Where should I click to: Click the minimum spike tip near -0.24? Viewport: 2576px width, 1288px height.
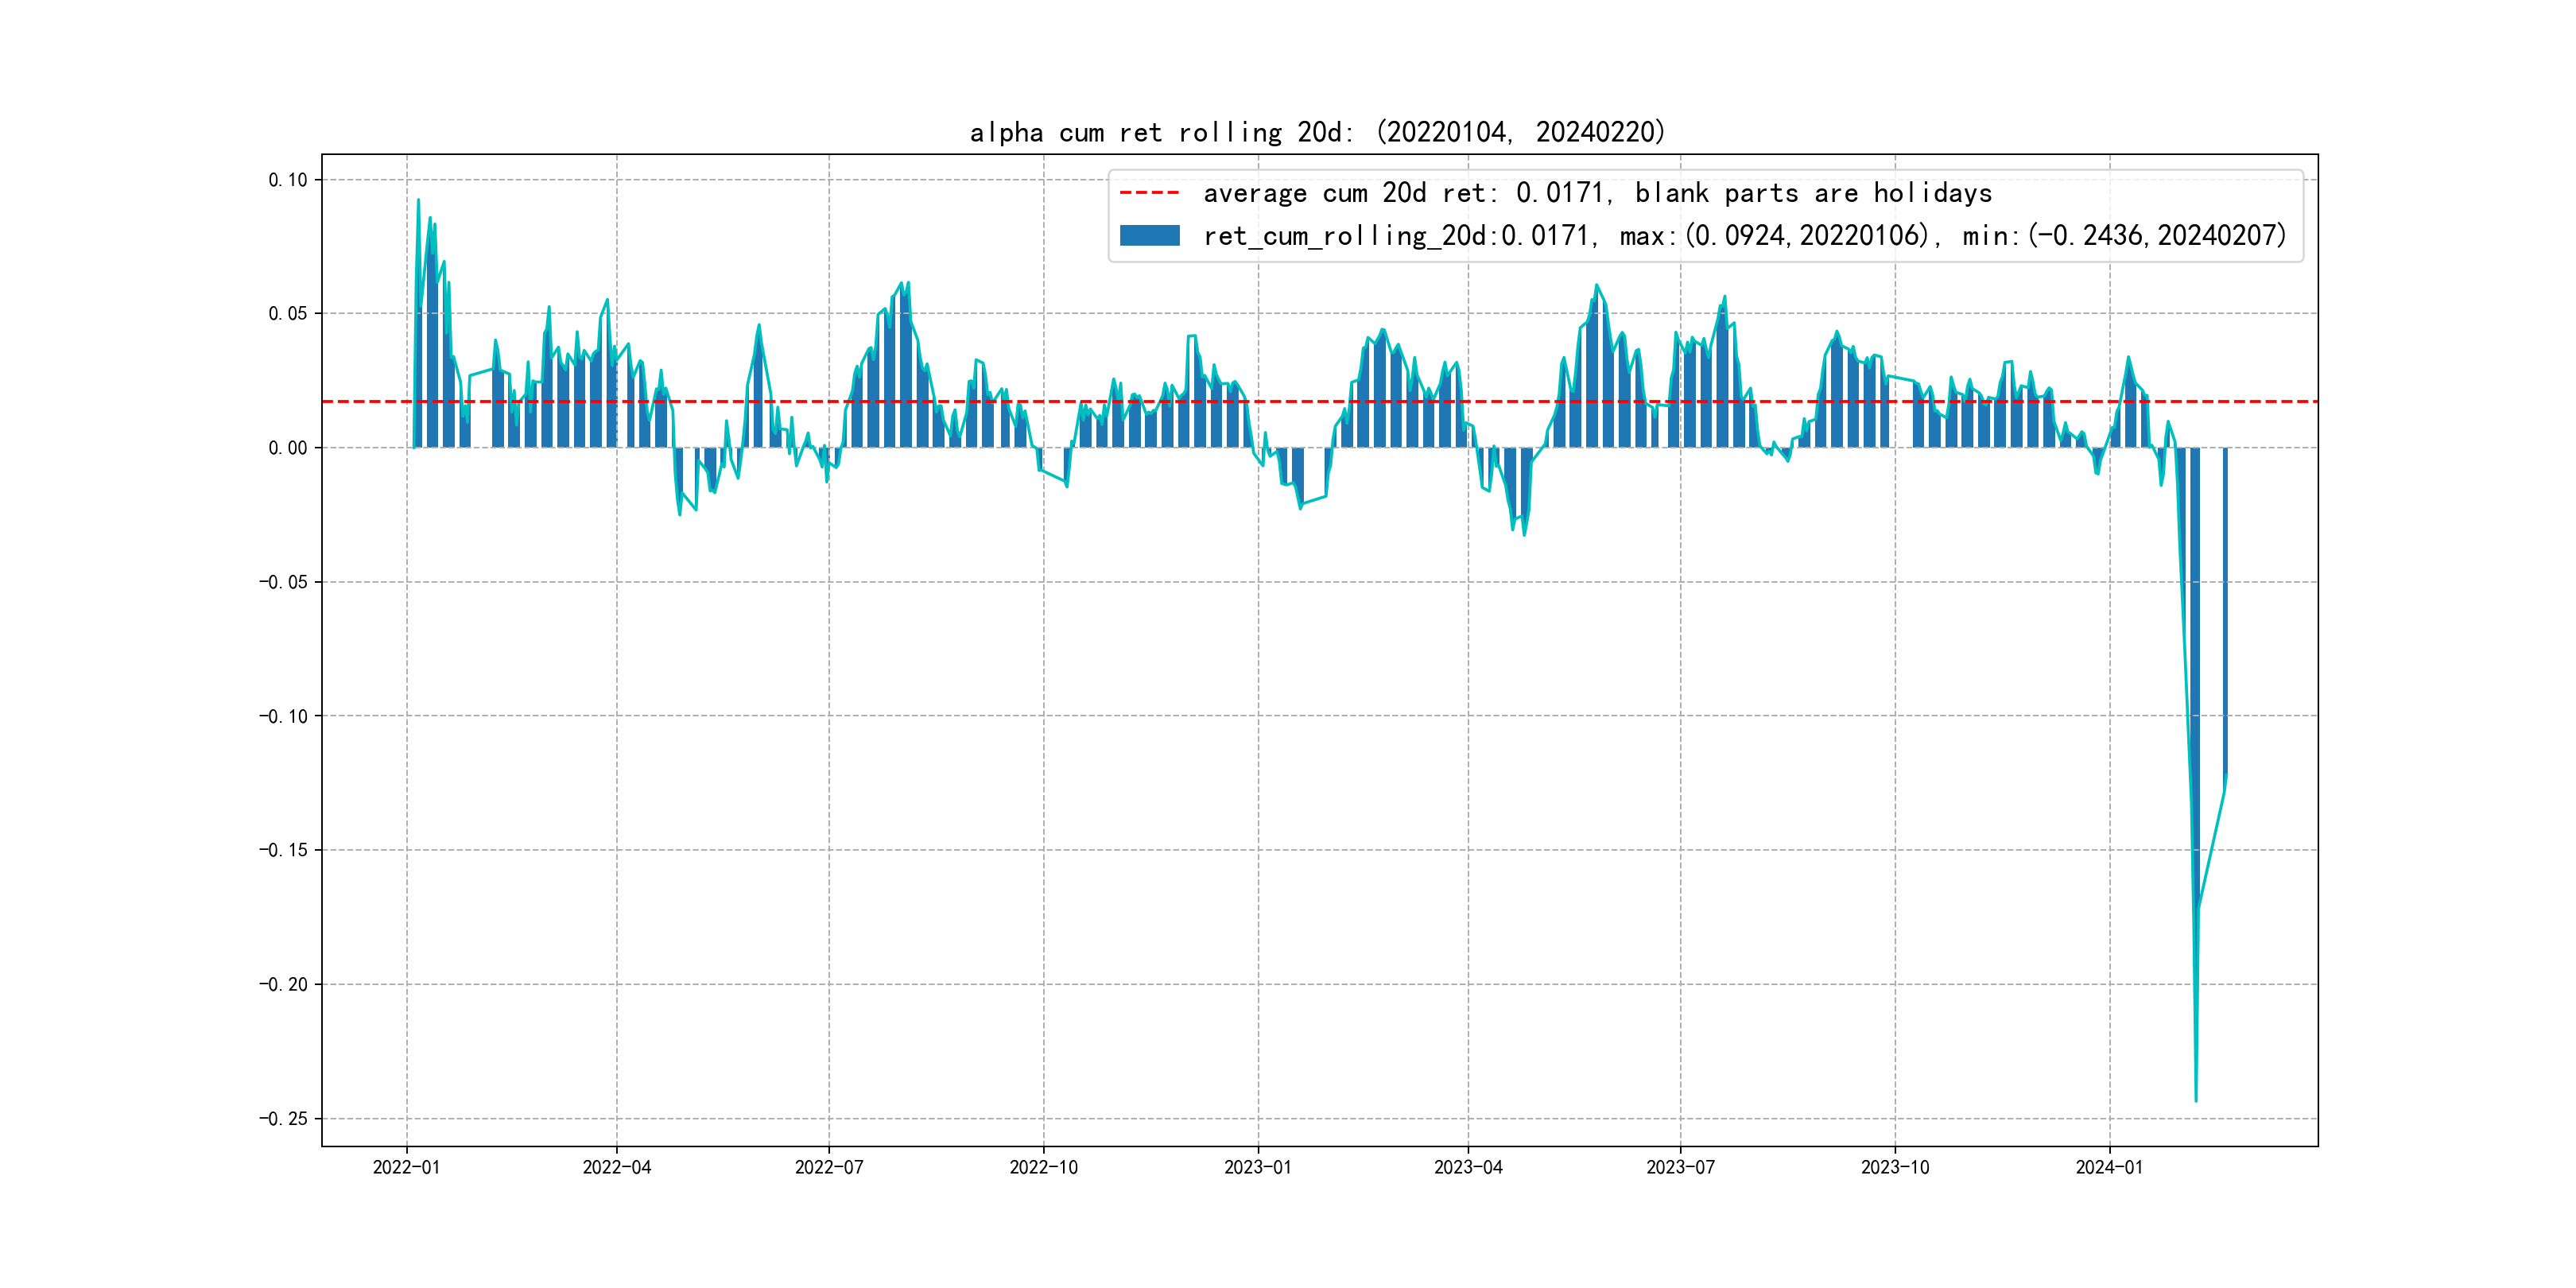2196,1100
